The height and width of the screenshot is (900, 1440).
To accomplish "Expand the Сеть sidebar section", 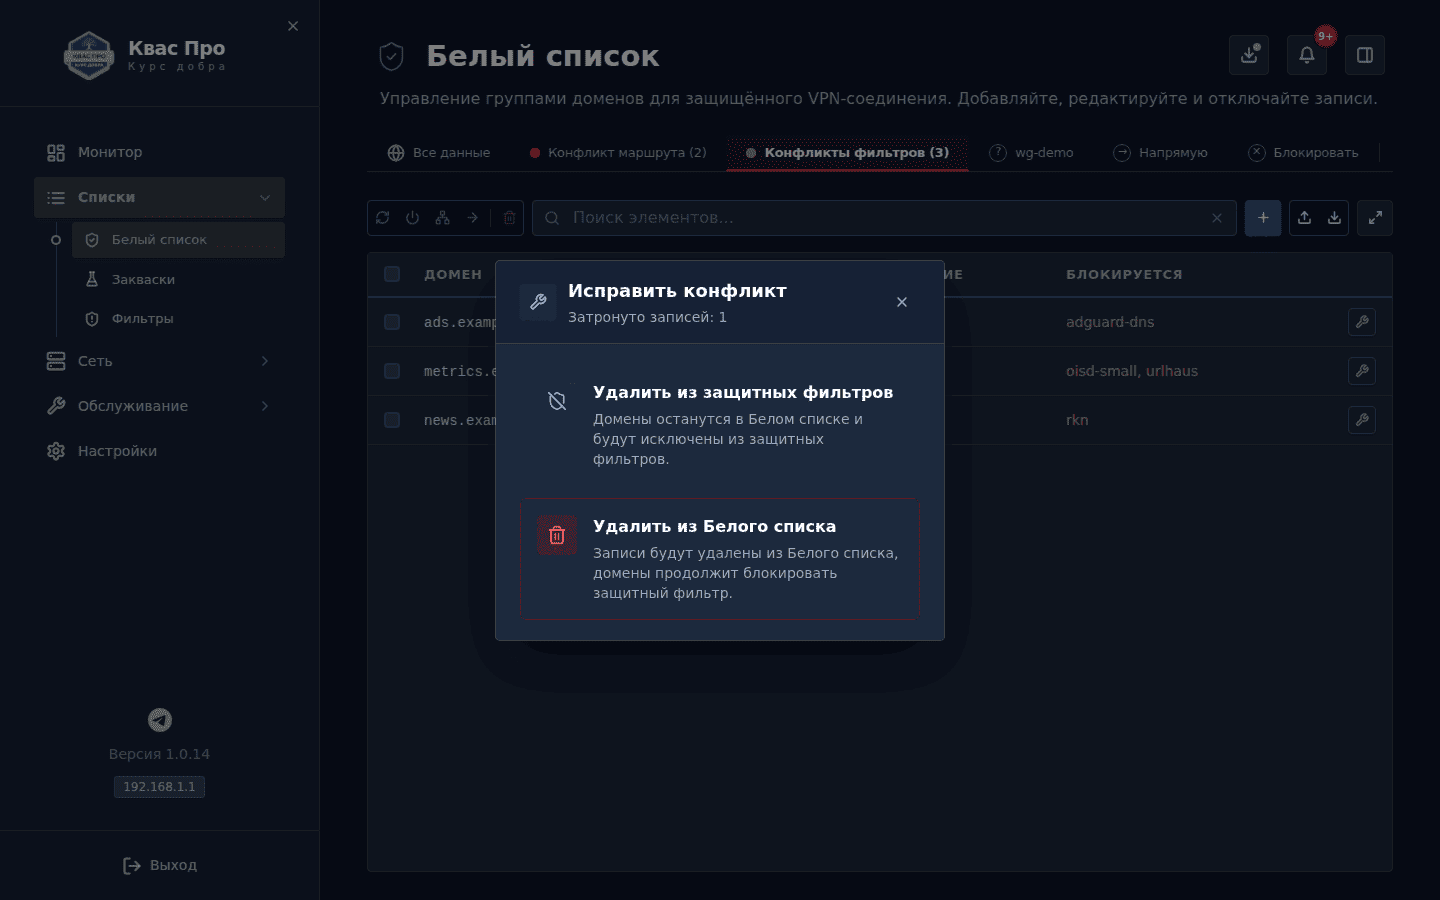I will (160, 361).
